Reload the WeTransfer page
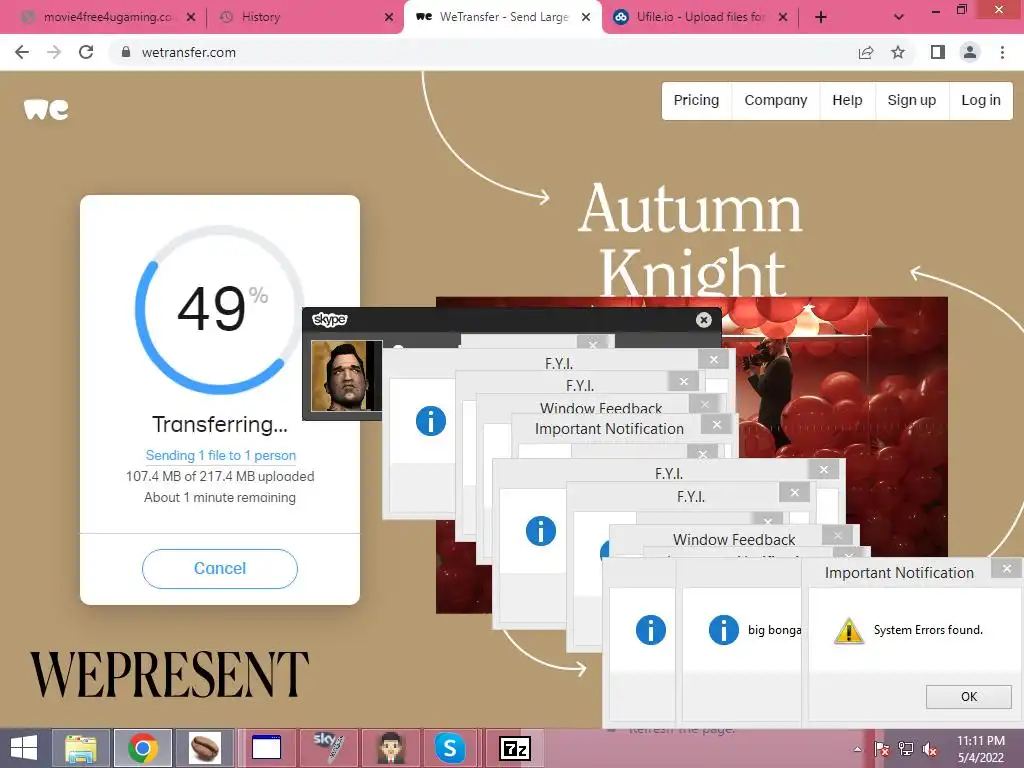Viewport: 1024px width, 768px height. pyautogui.click(x=86, y=52)
